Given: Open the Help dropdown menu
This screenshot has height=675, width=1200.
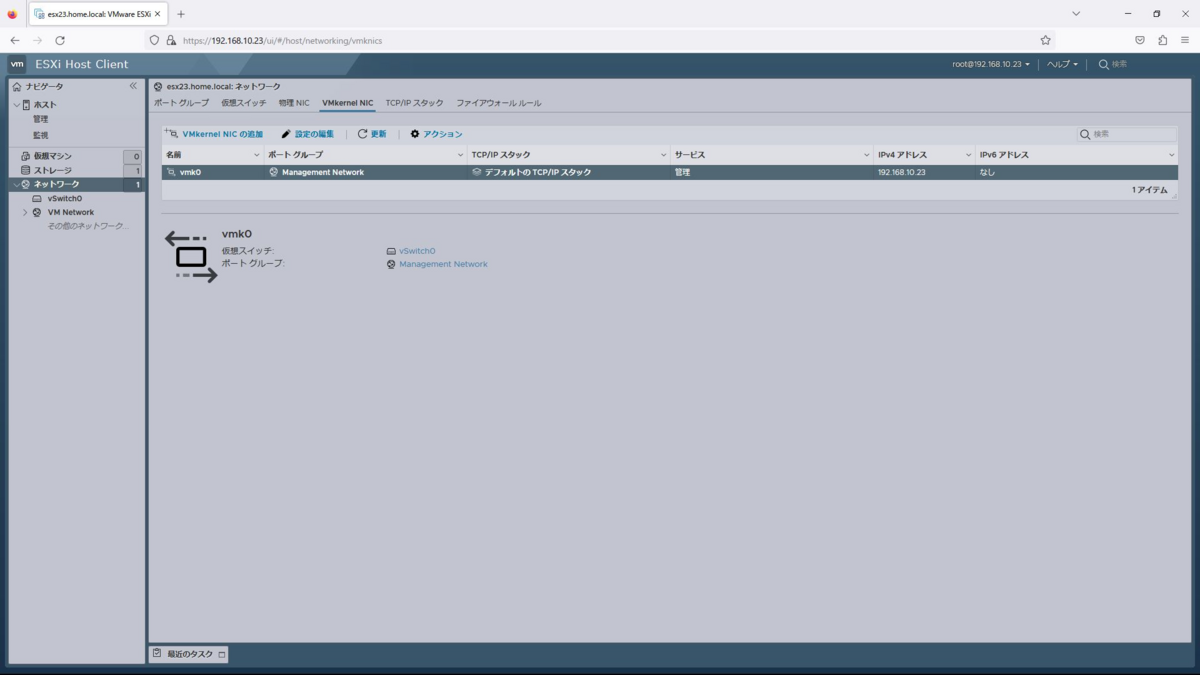Looking at the screenshot, I should pos(1062,64).
